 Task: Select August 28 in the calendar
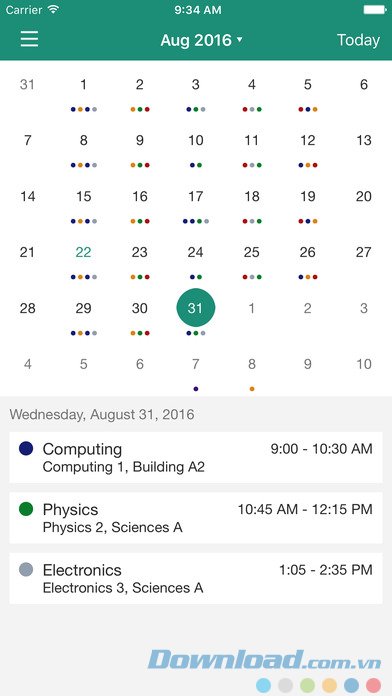28,308
